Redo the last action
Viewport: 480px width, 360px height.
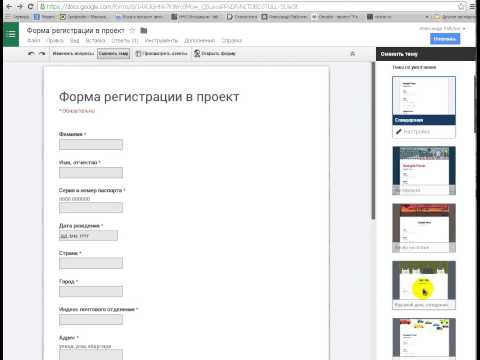(42, 54)
